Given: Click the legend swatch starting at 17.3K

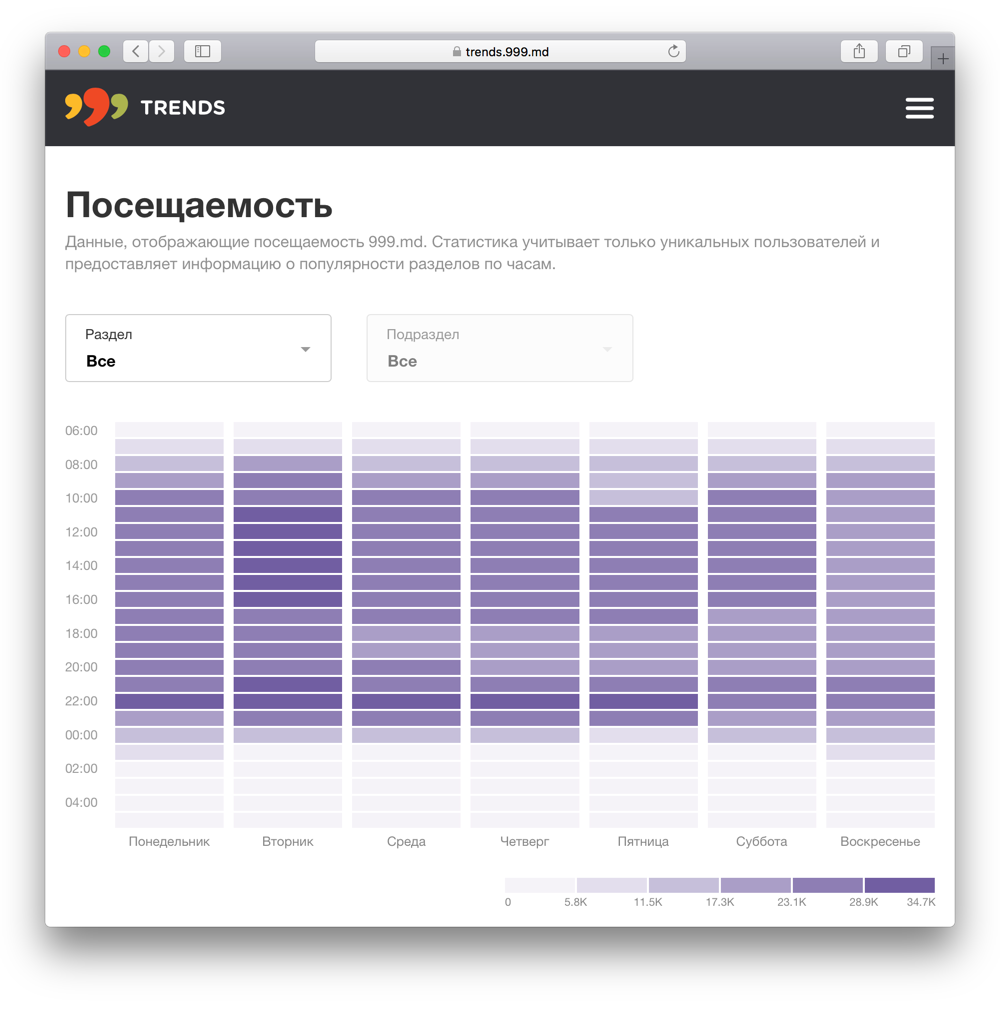Looking at the screenshot, I should [756, 885].
